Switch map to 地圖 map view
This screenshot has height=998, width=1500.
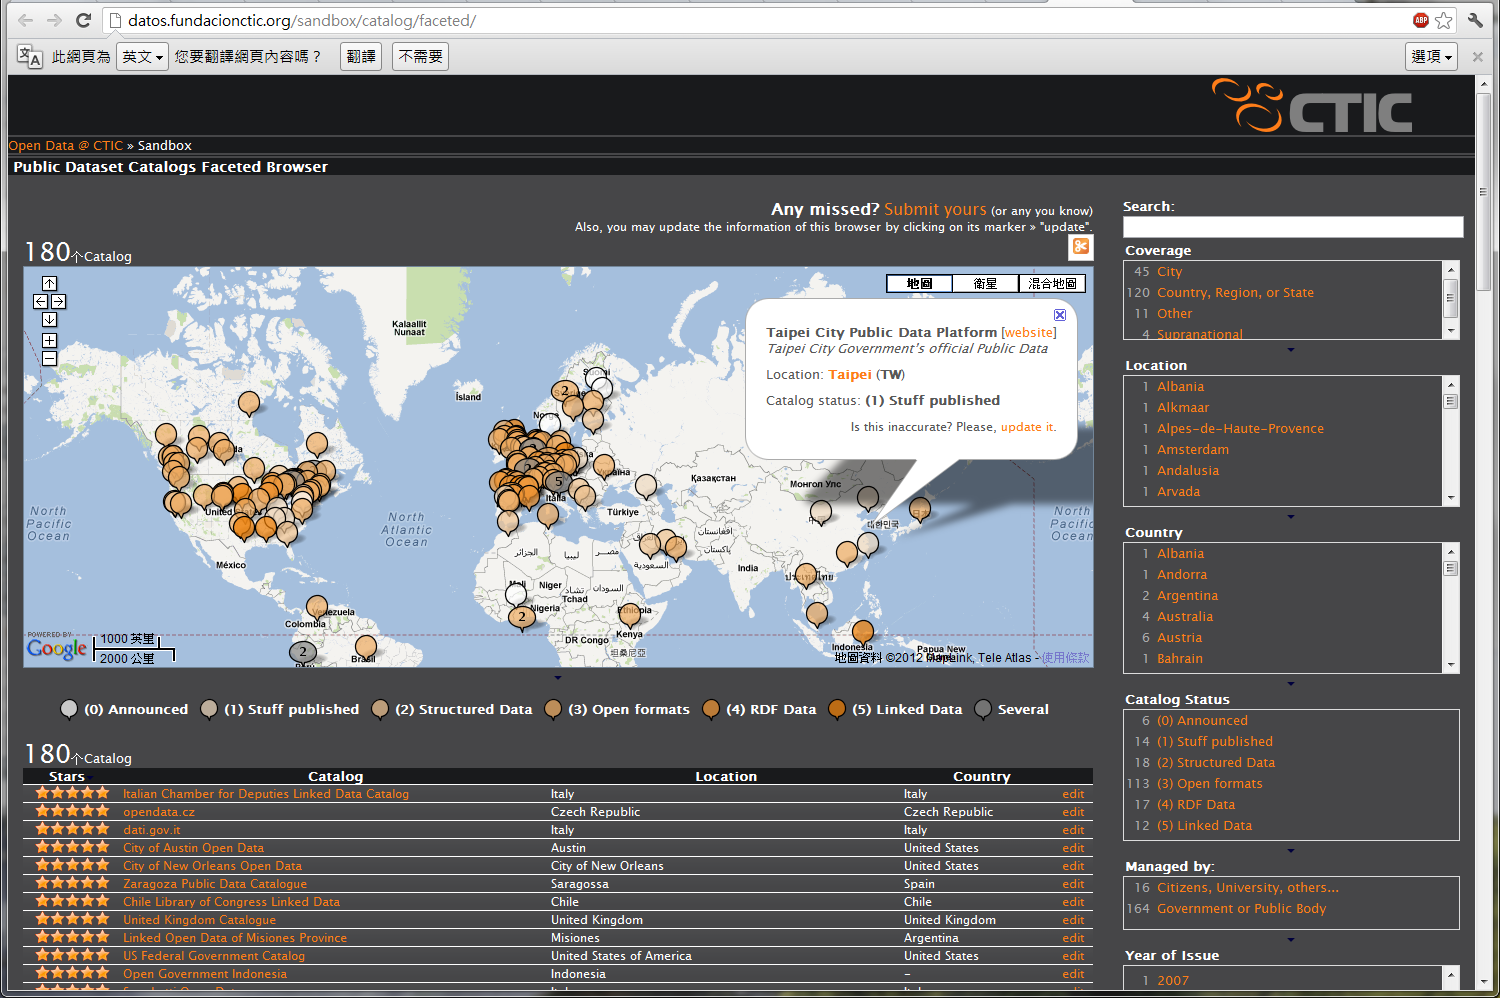920,284
